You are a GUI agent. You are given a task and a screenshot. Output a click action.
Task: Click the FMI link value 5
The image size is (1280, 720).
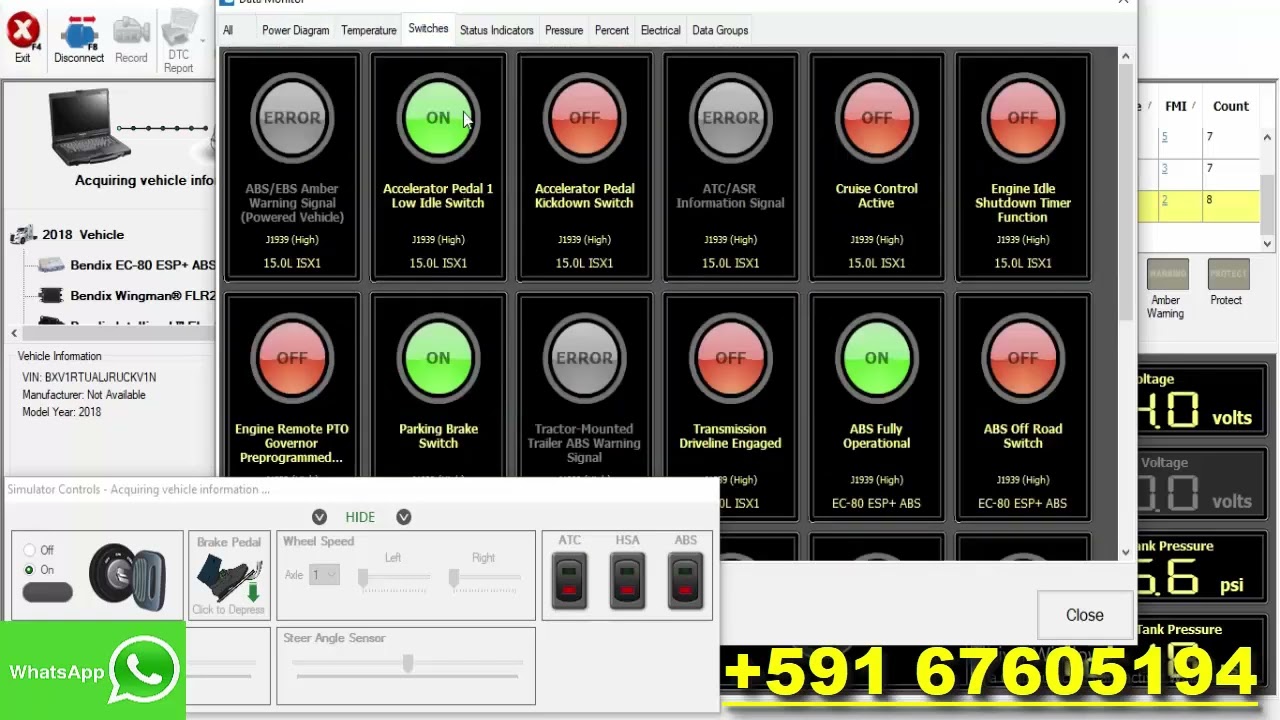(x=1164, y=137)
